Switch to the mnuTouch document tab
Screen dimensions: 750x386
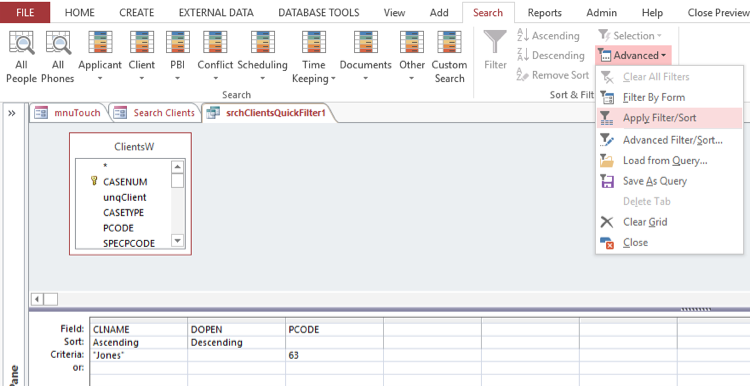click(68, 113)
